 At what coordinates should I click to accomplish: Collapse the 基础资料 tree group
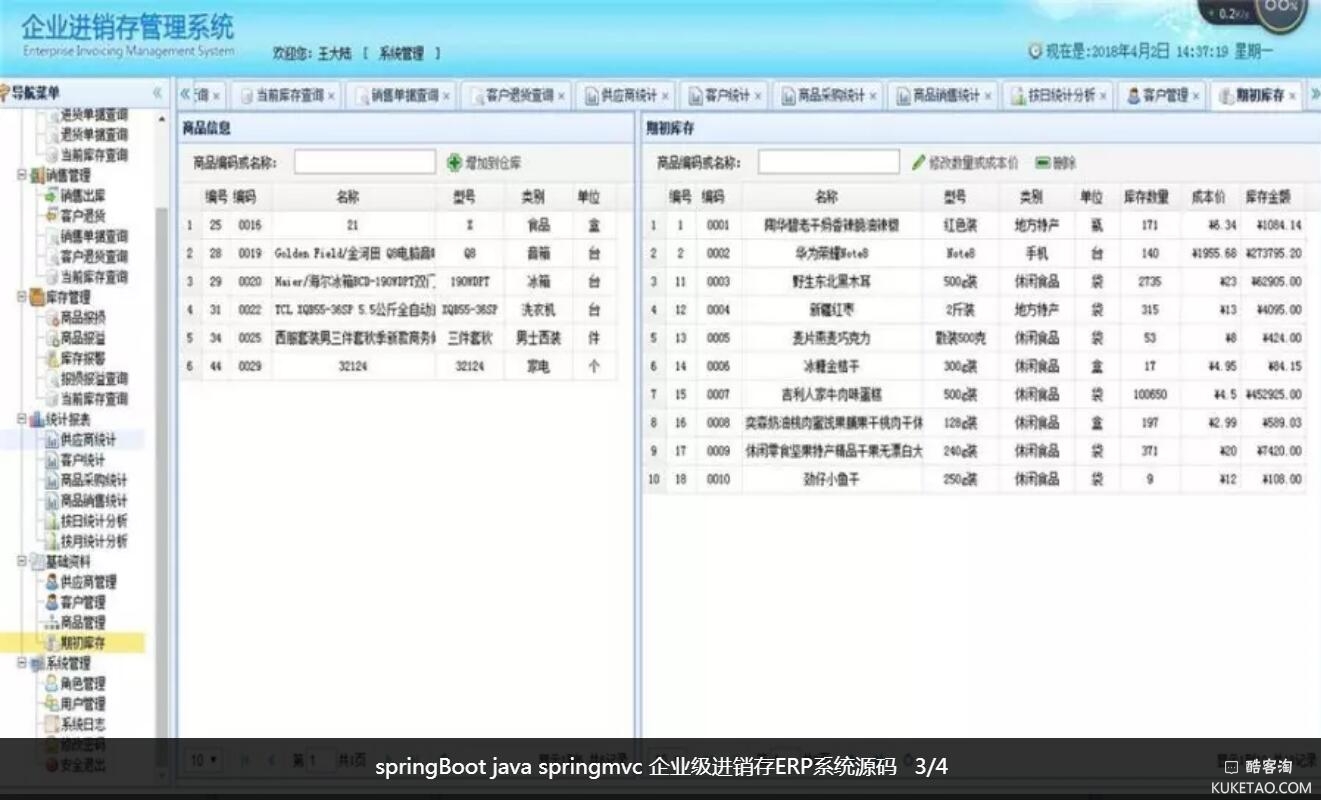(x=22, y=562)
